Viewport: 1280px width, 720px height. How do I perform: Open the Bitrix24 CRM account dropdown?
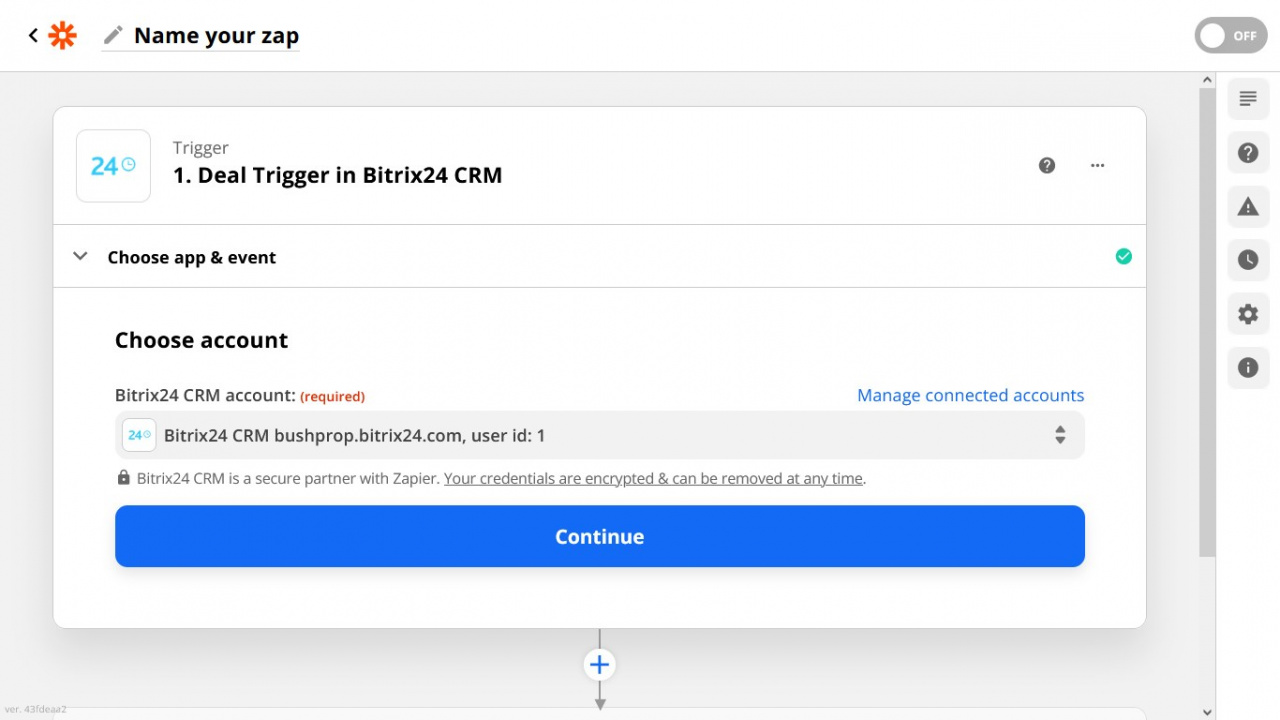600,435
